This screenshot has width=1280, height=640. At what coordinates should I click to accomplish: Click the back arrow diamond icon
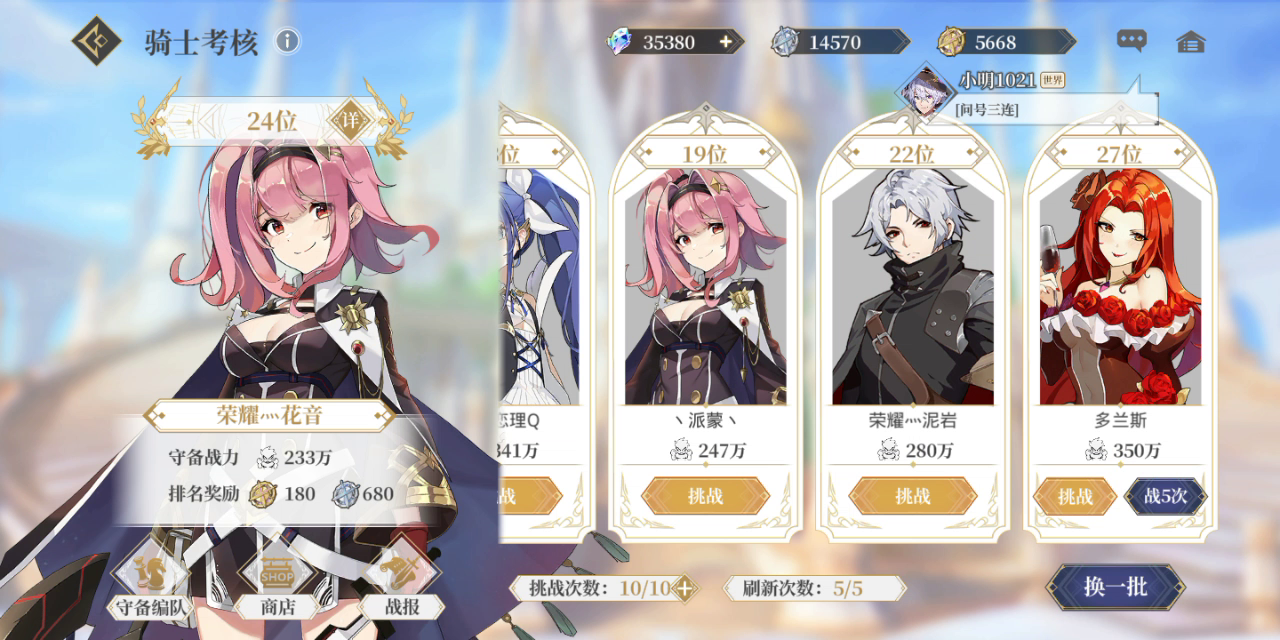point(97,41)
